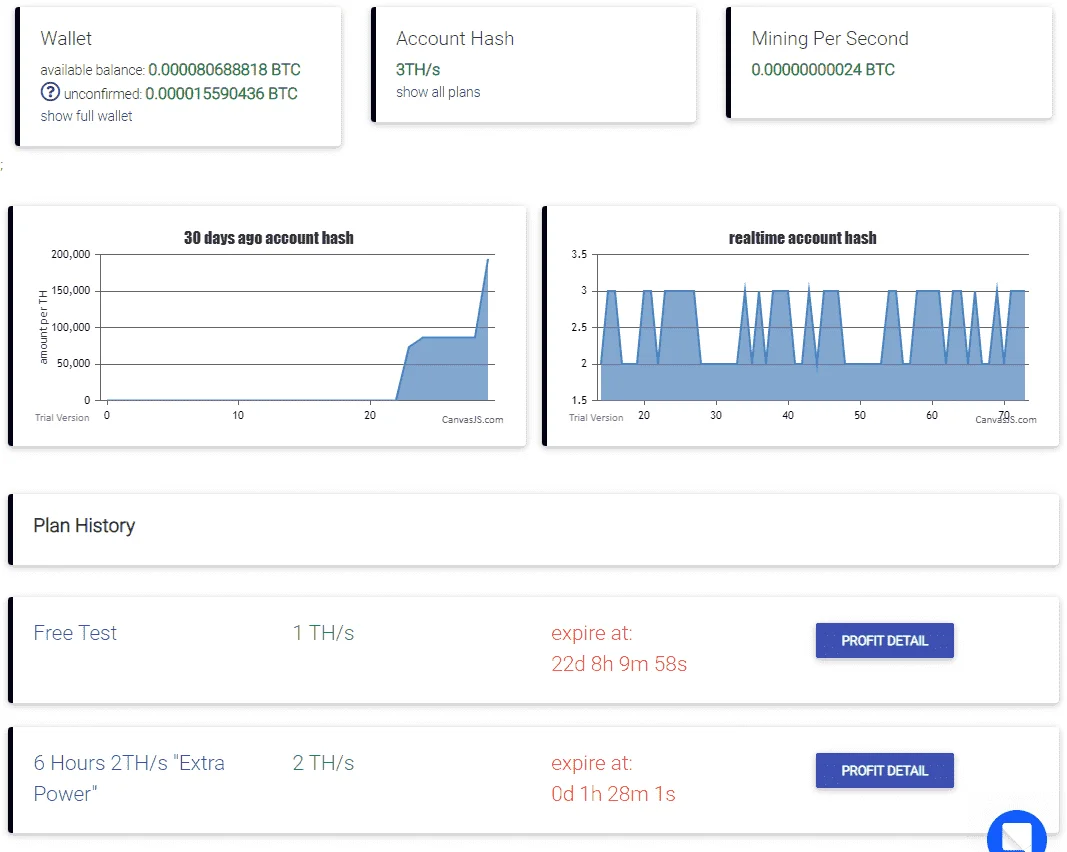Click the Free Test plan name
This screenshot has height=852, width=1067.
click(75, 633)
